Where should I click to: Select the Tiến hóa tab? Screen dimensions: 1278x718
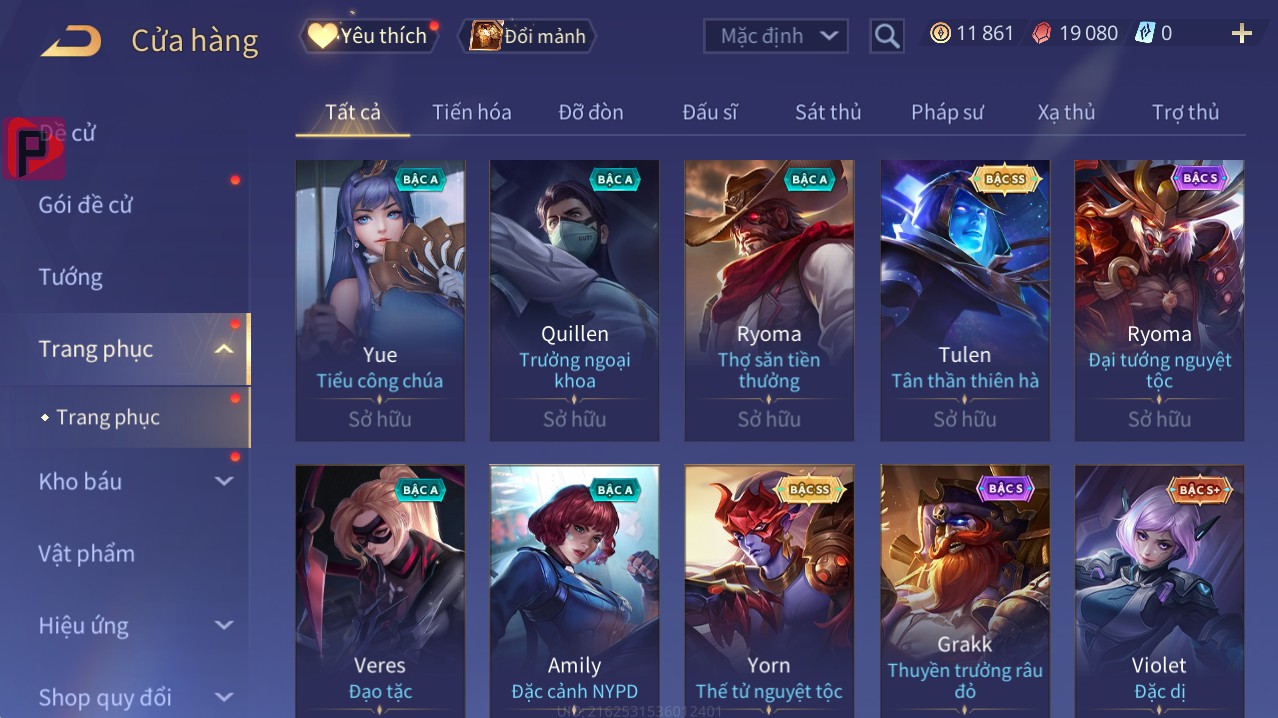pyautogui.click(x=471, y=112)
